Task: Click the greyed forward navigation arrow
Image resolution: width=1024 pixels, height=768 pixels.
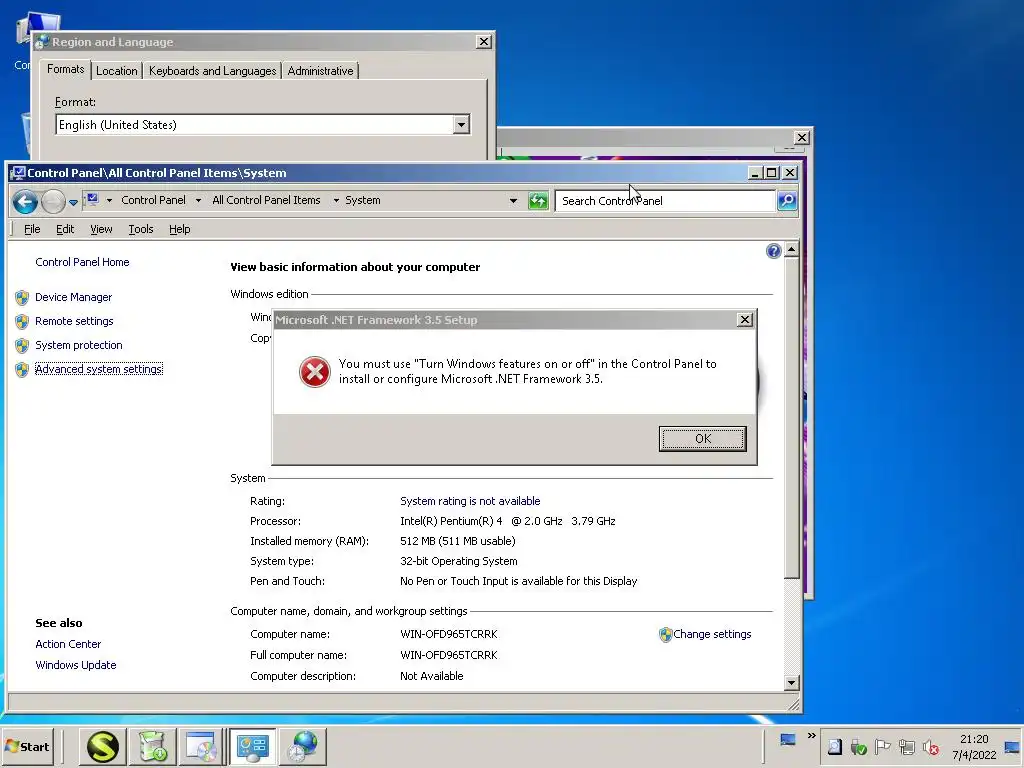Action: pyautogui.click(x=54, y=202)
